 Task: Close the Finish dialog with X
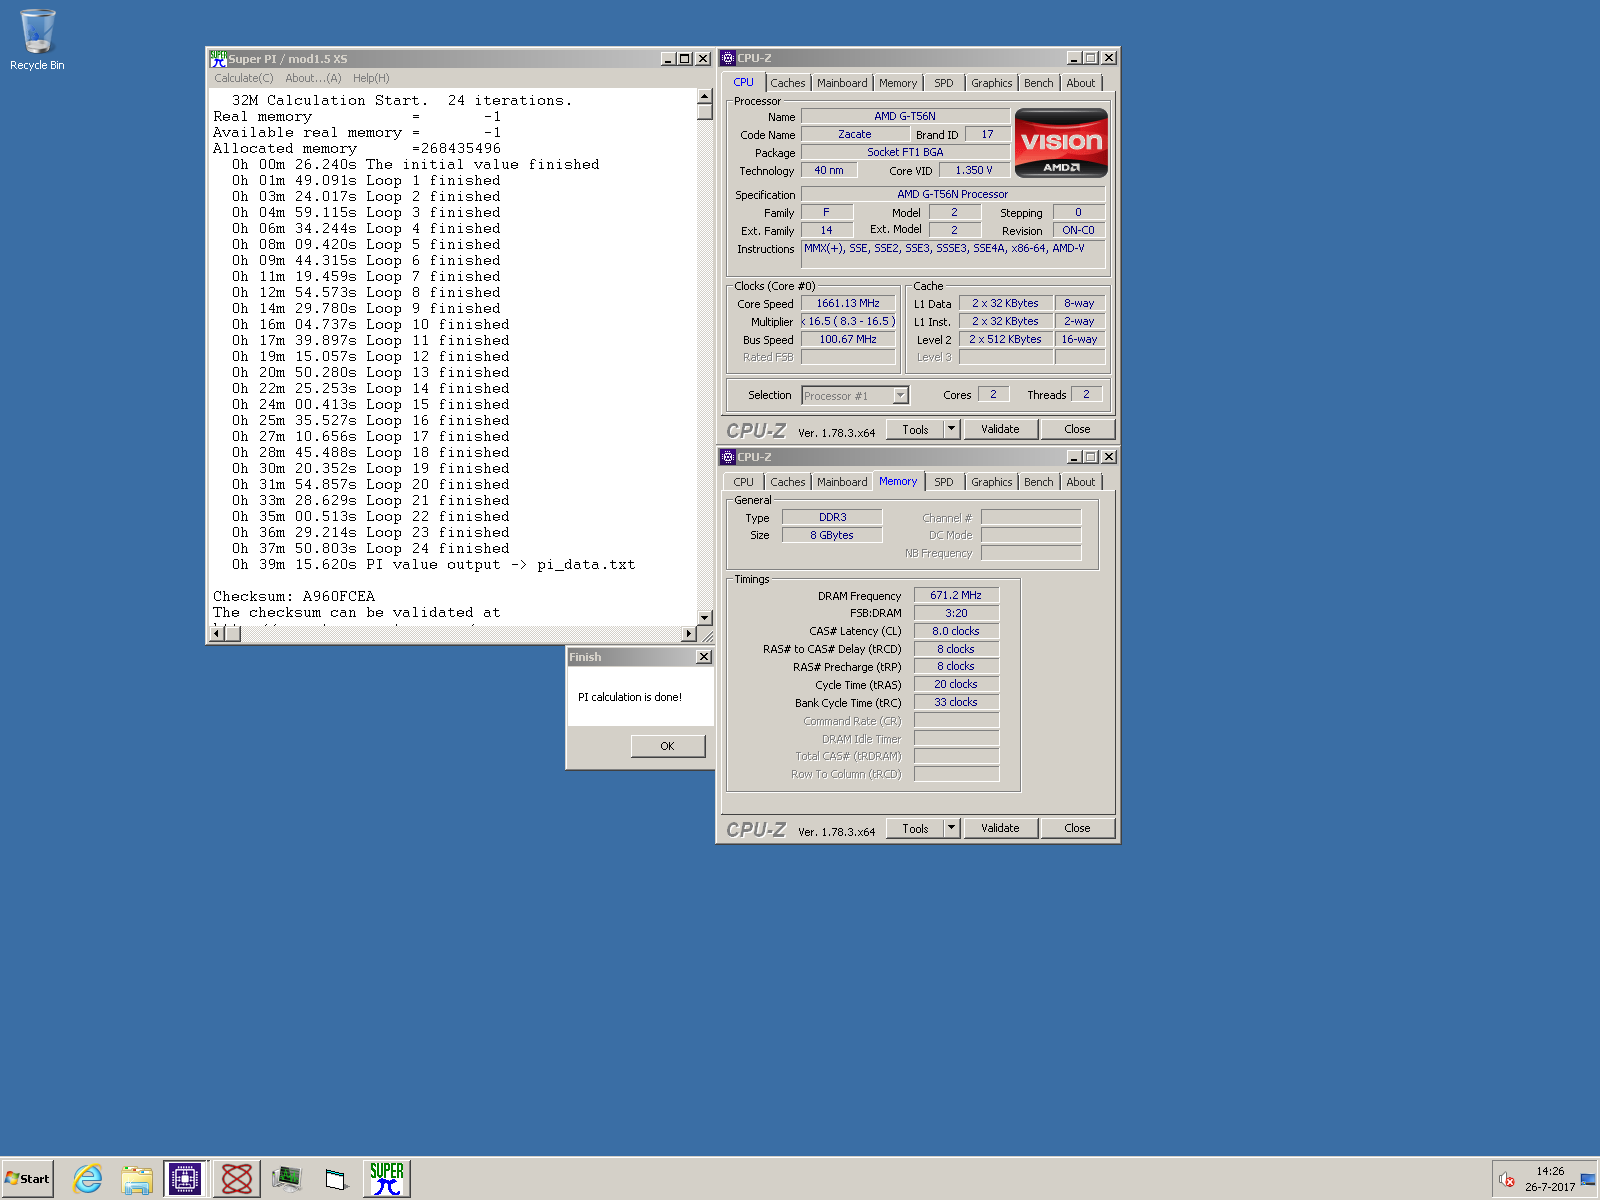tap(704, 657)
